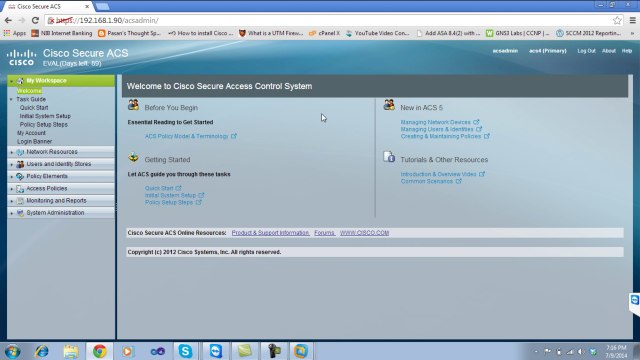Select Policy Setup Steps in the sidebar

pos(44,125)
